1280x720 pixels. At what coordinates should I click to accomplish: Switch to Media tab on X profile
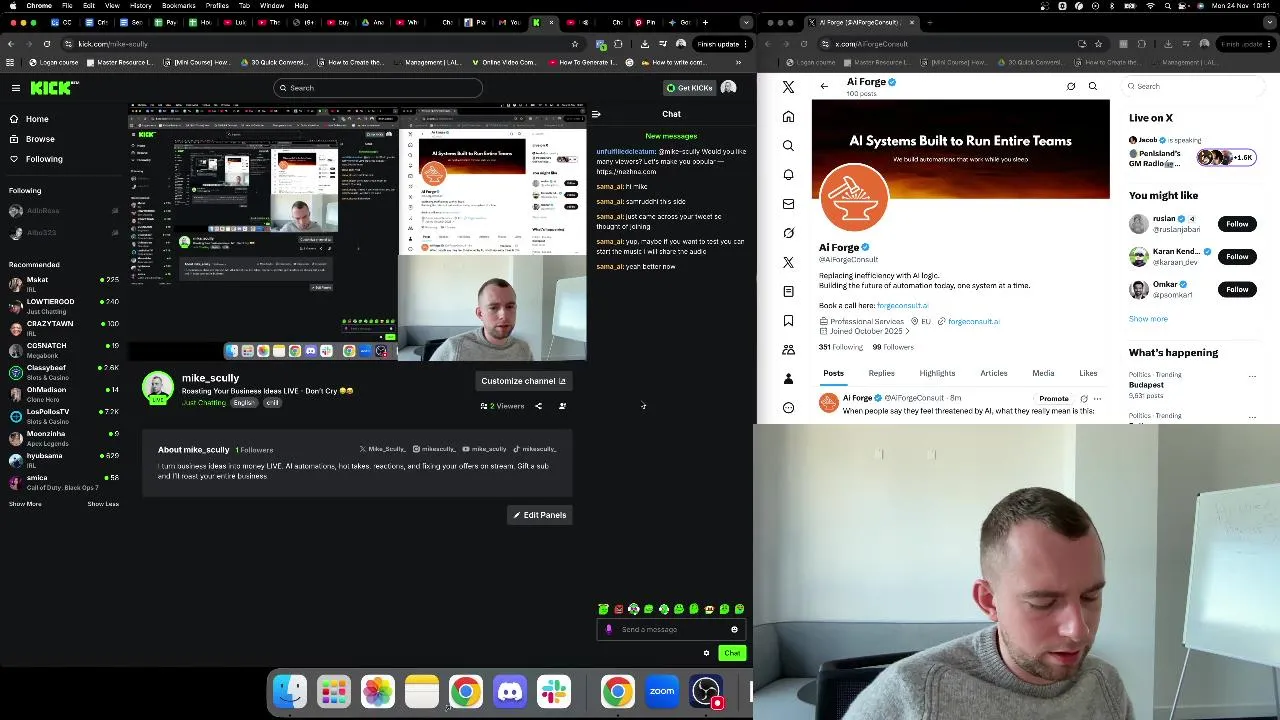click(1043, 373)
